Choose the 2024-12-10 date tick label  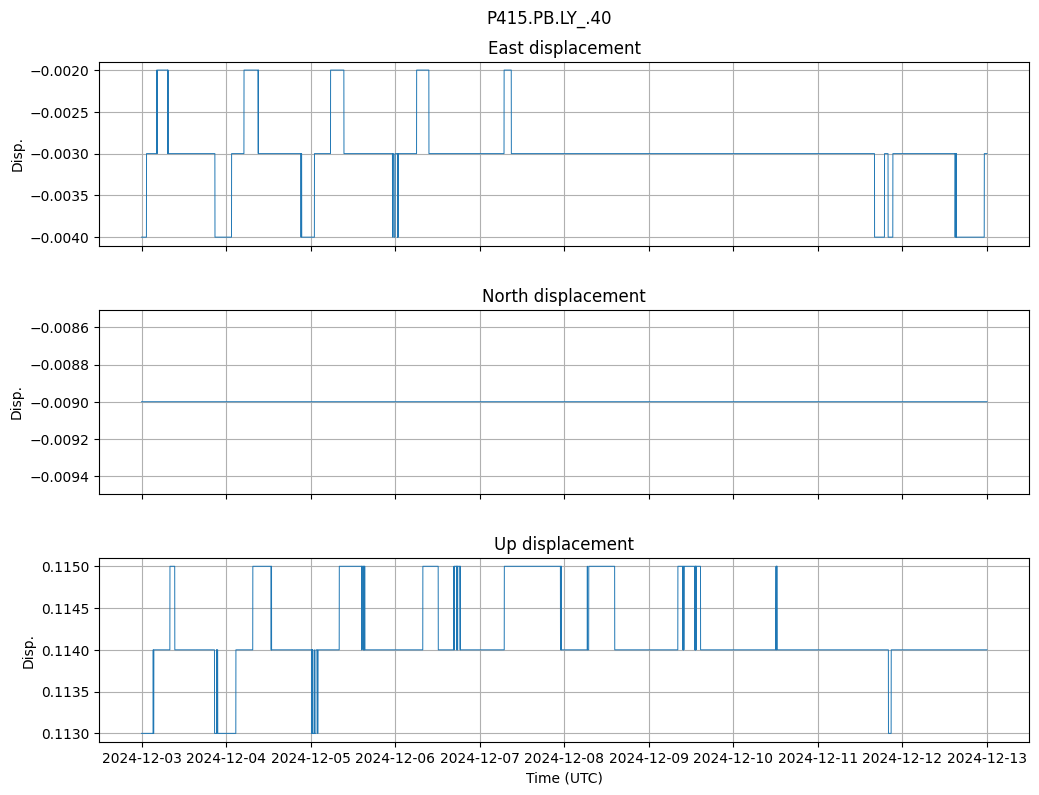point(733,759)
